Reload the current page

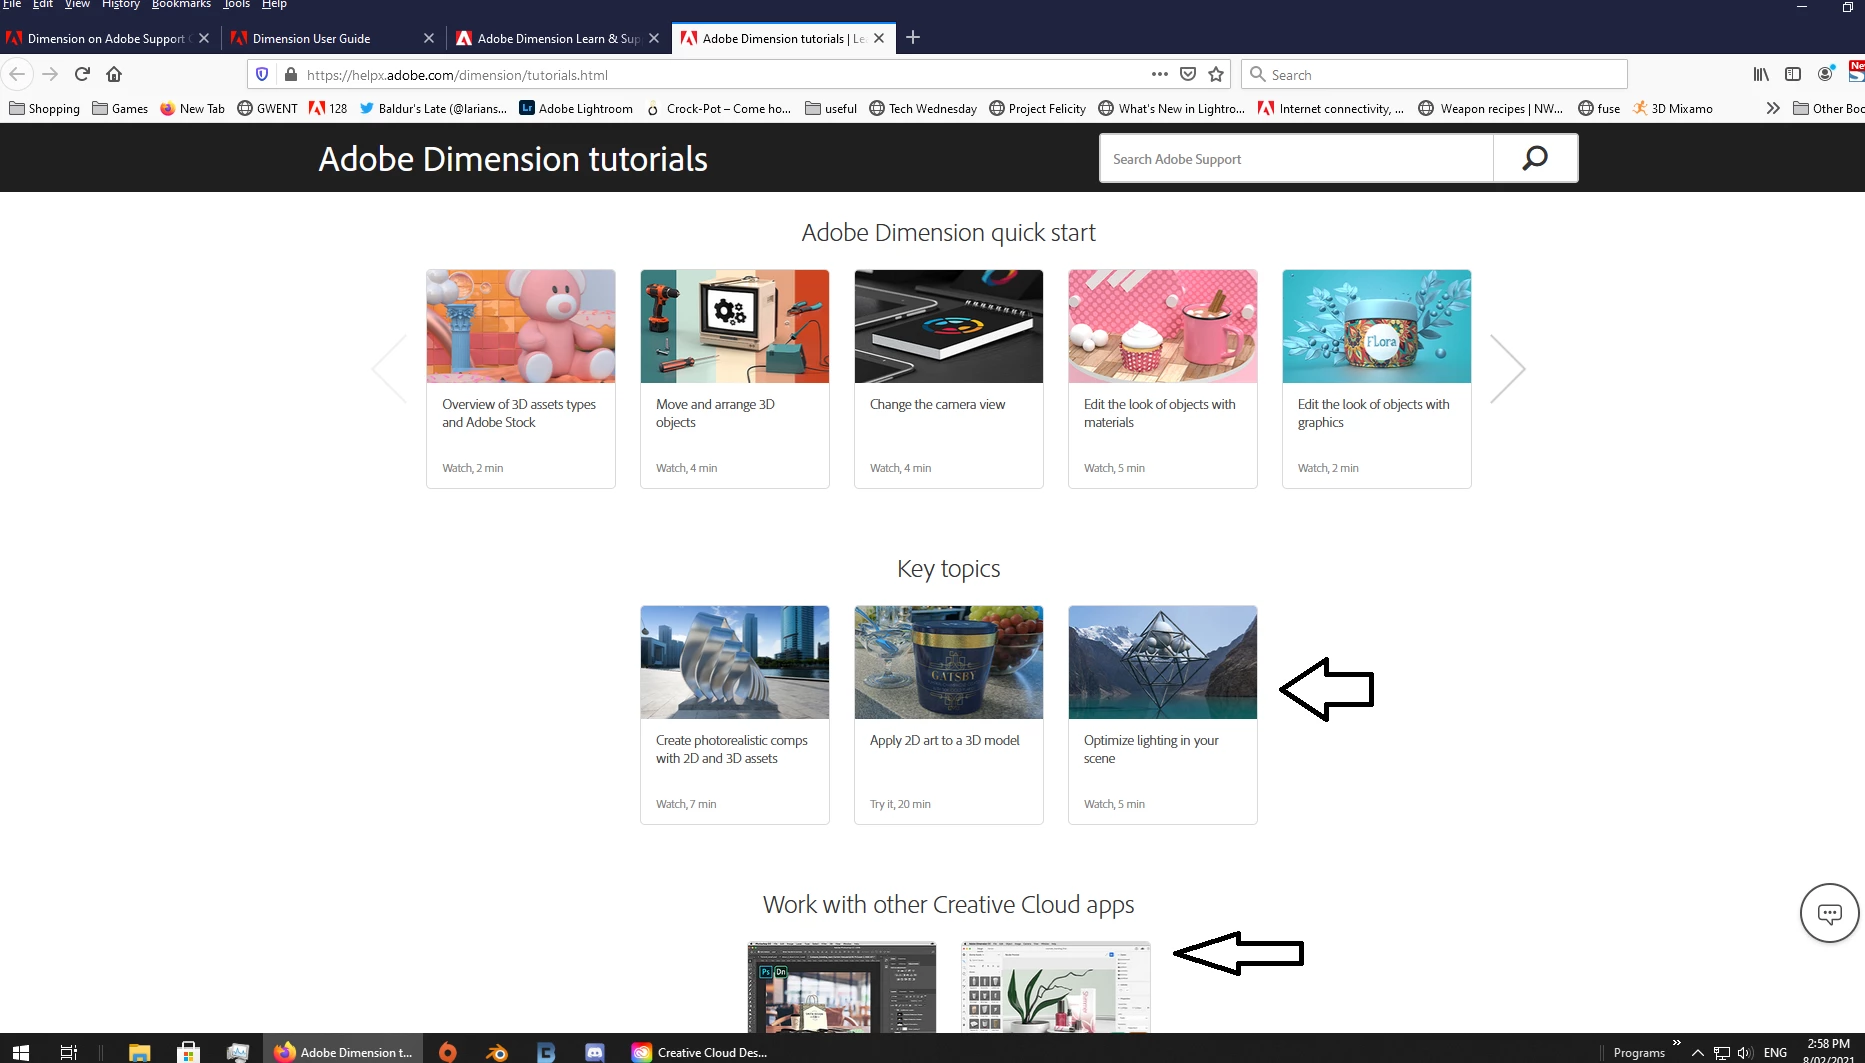pos(82,74)
